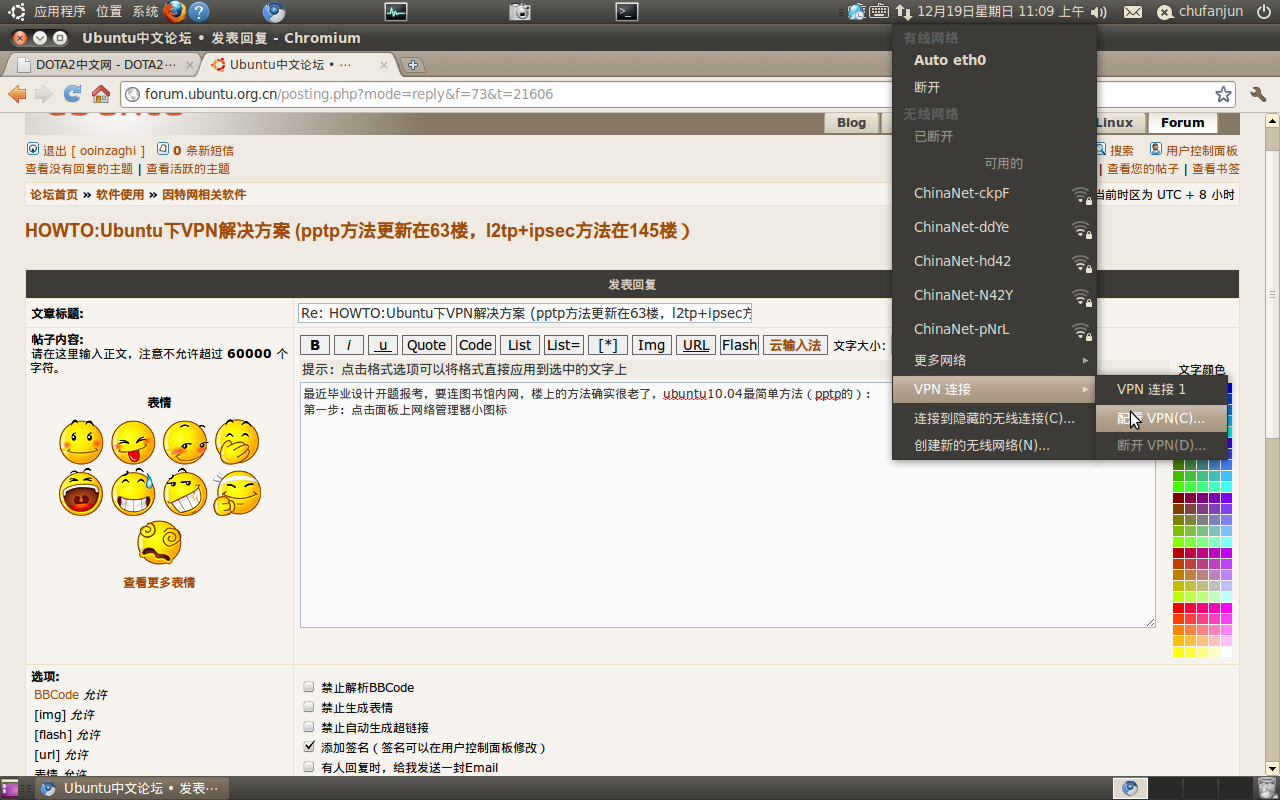Open the 系统 menu in the top panel
This screenshot has height=800, width=1280.
tap(145, 12)
